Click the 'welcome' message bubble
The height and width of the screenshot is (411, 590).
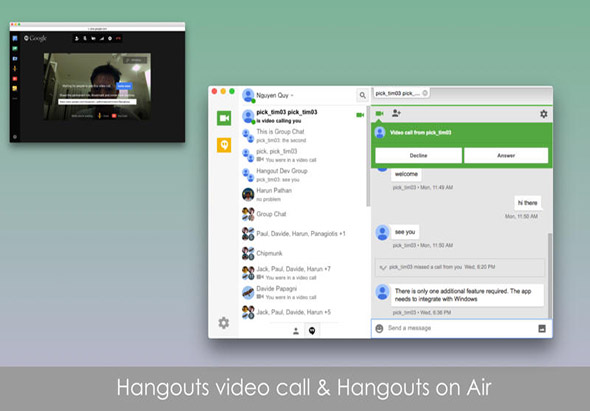(406, 174)
